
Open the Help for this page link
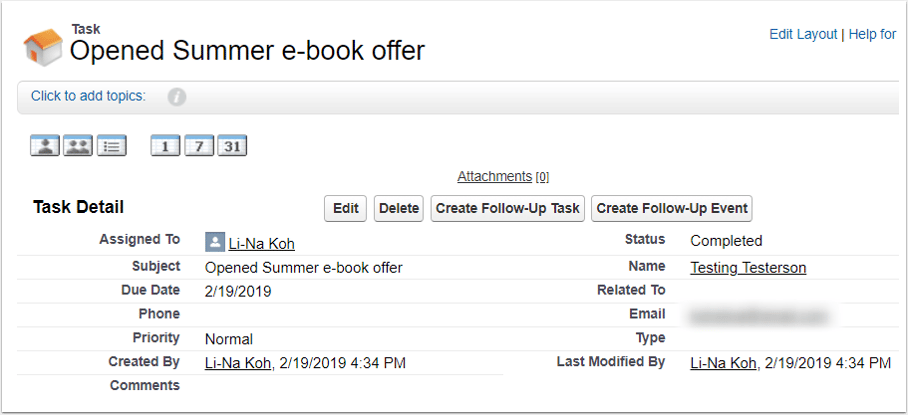click(x=873, y=34)
